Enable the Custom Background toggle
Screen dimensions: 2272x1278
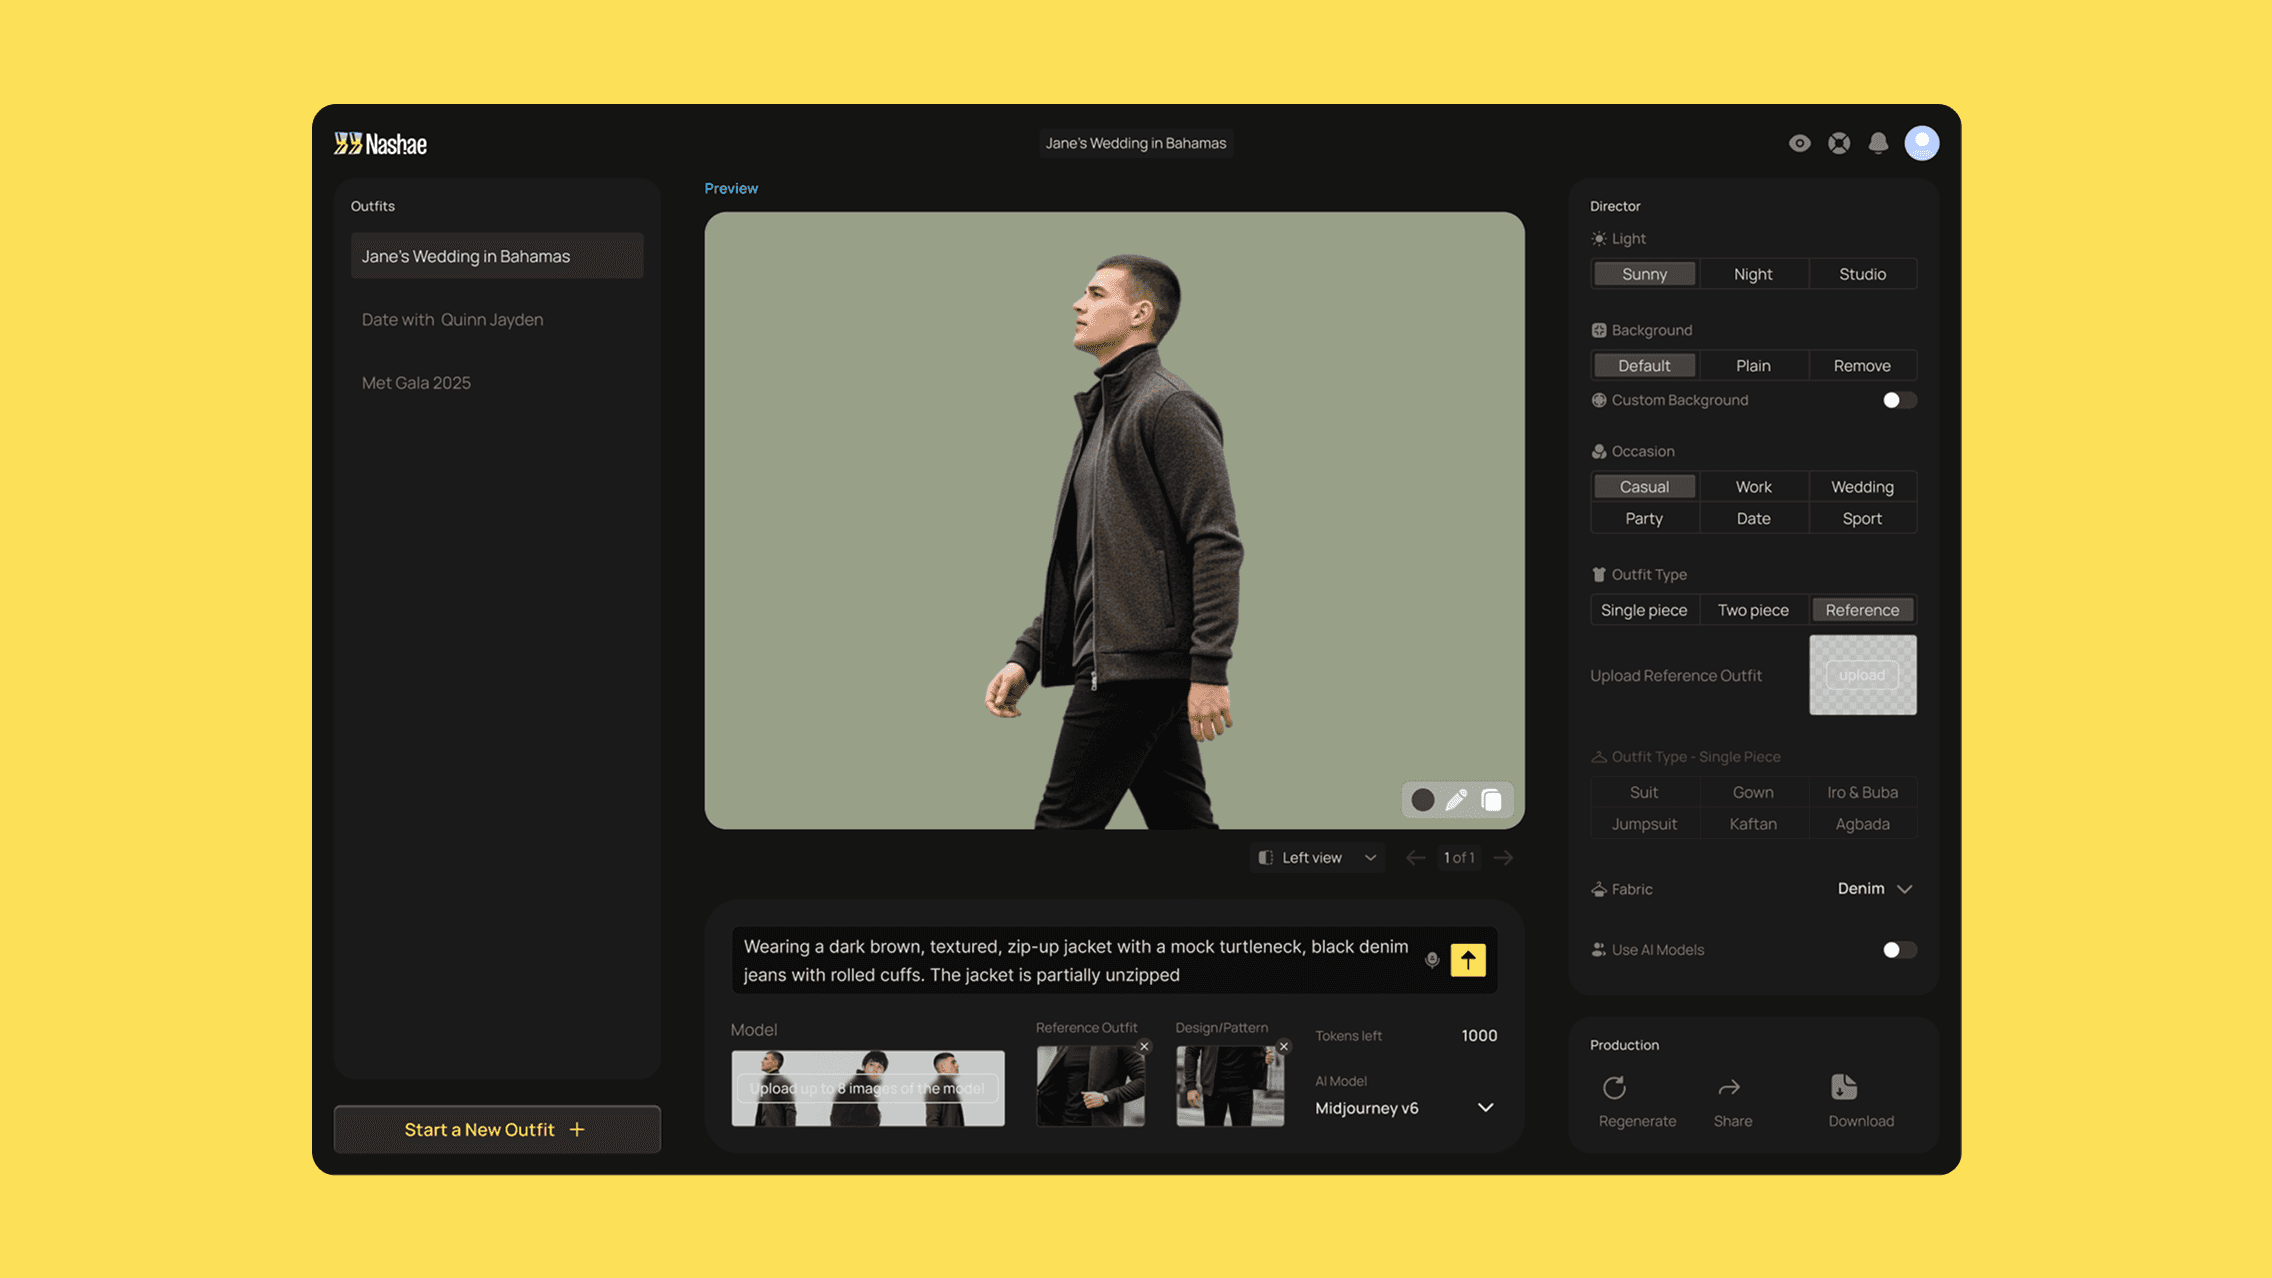[x=1898, y=400]
